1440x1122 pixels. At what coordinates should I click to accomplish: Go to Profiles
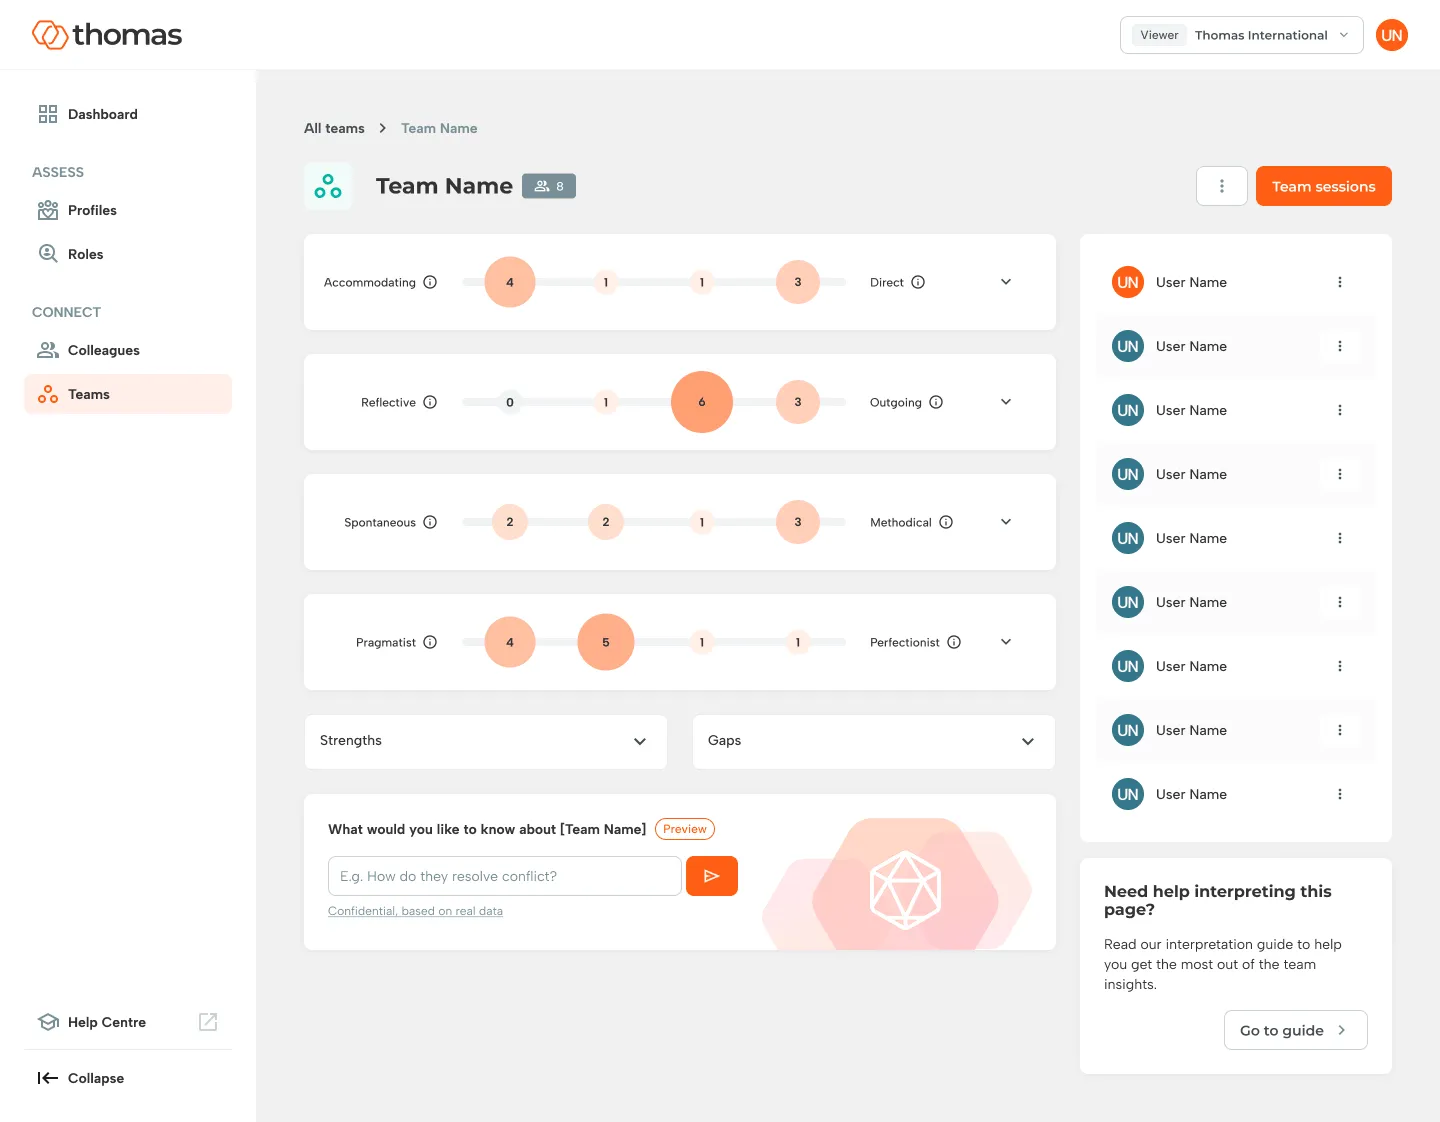coord(128,210)
